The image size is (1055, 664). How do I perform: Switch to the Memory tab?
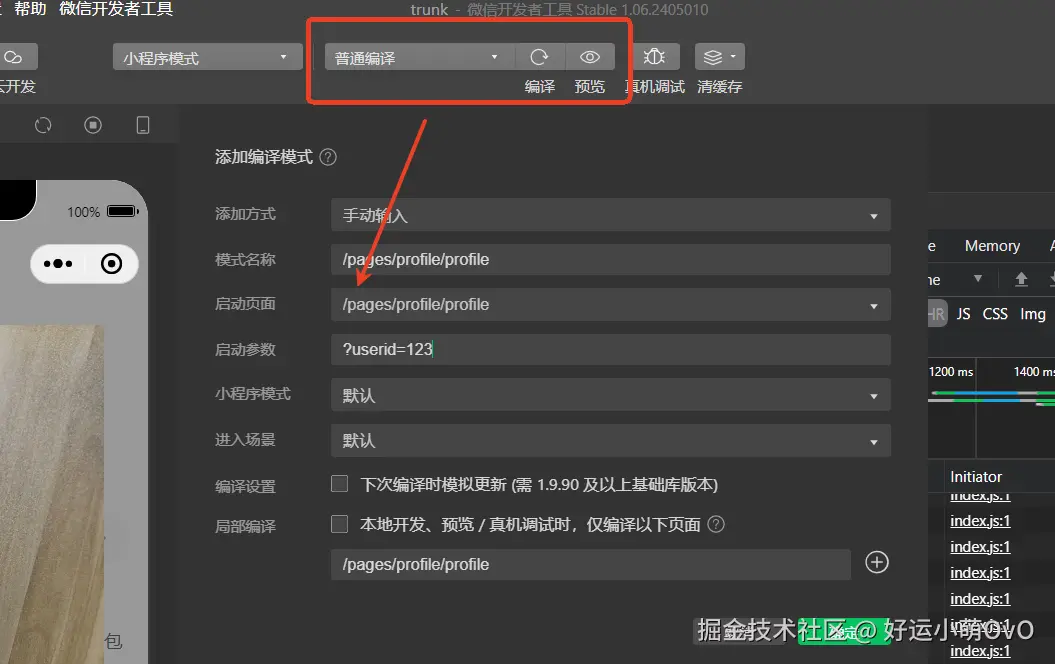(x=992, y=246)
